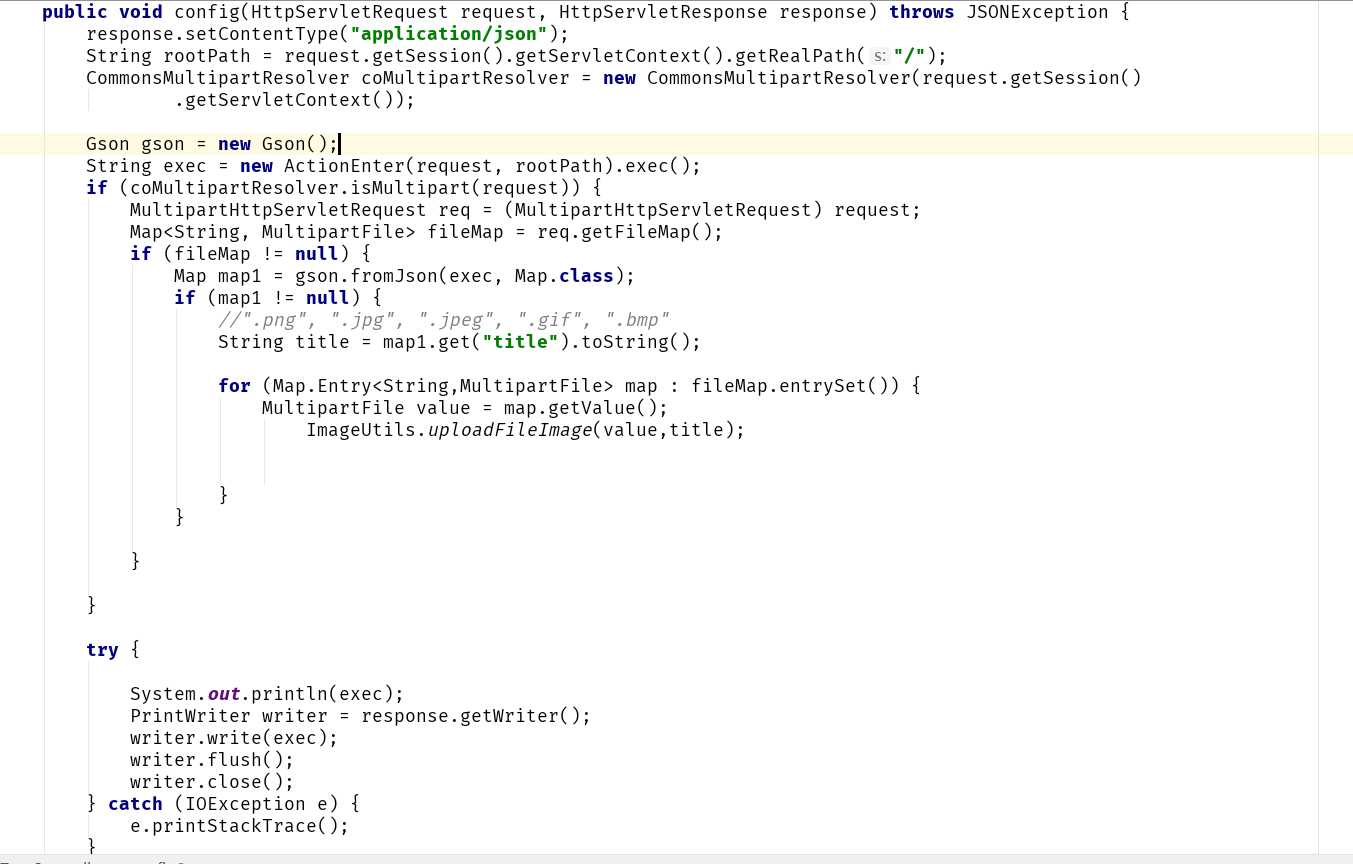
Task: Click the fileMap != null condition
Action: [x=257, y=254]
